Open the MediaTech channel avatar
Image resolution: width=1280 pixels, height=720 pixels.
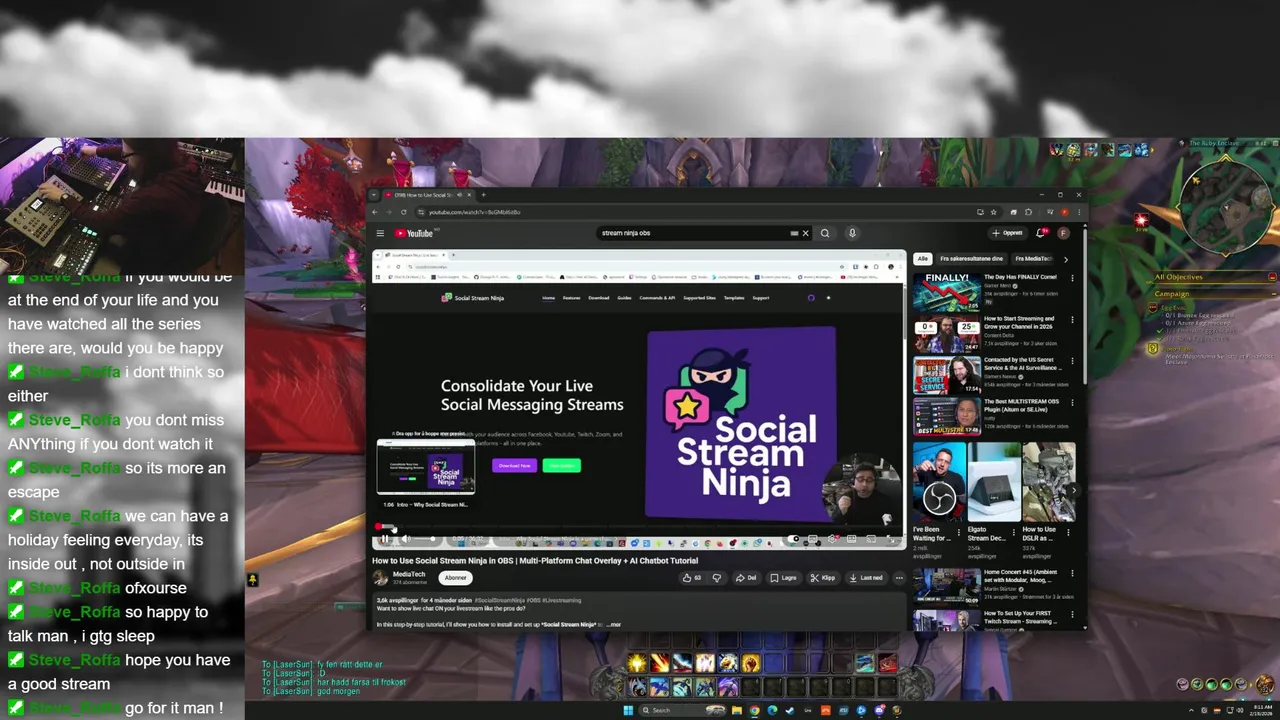coord(381,578)
